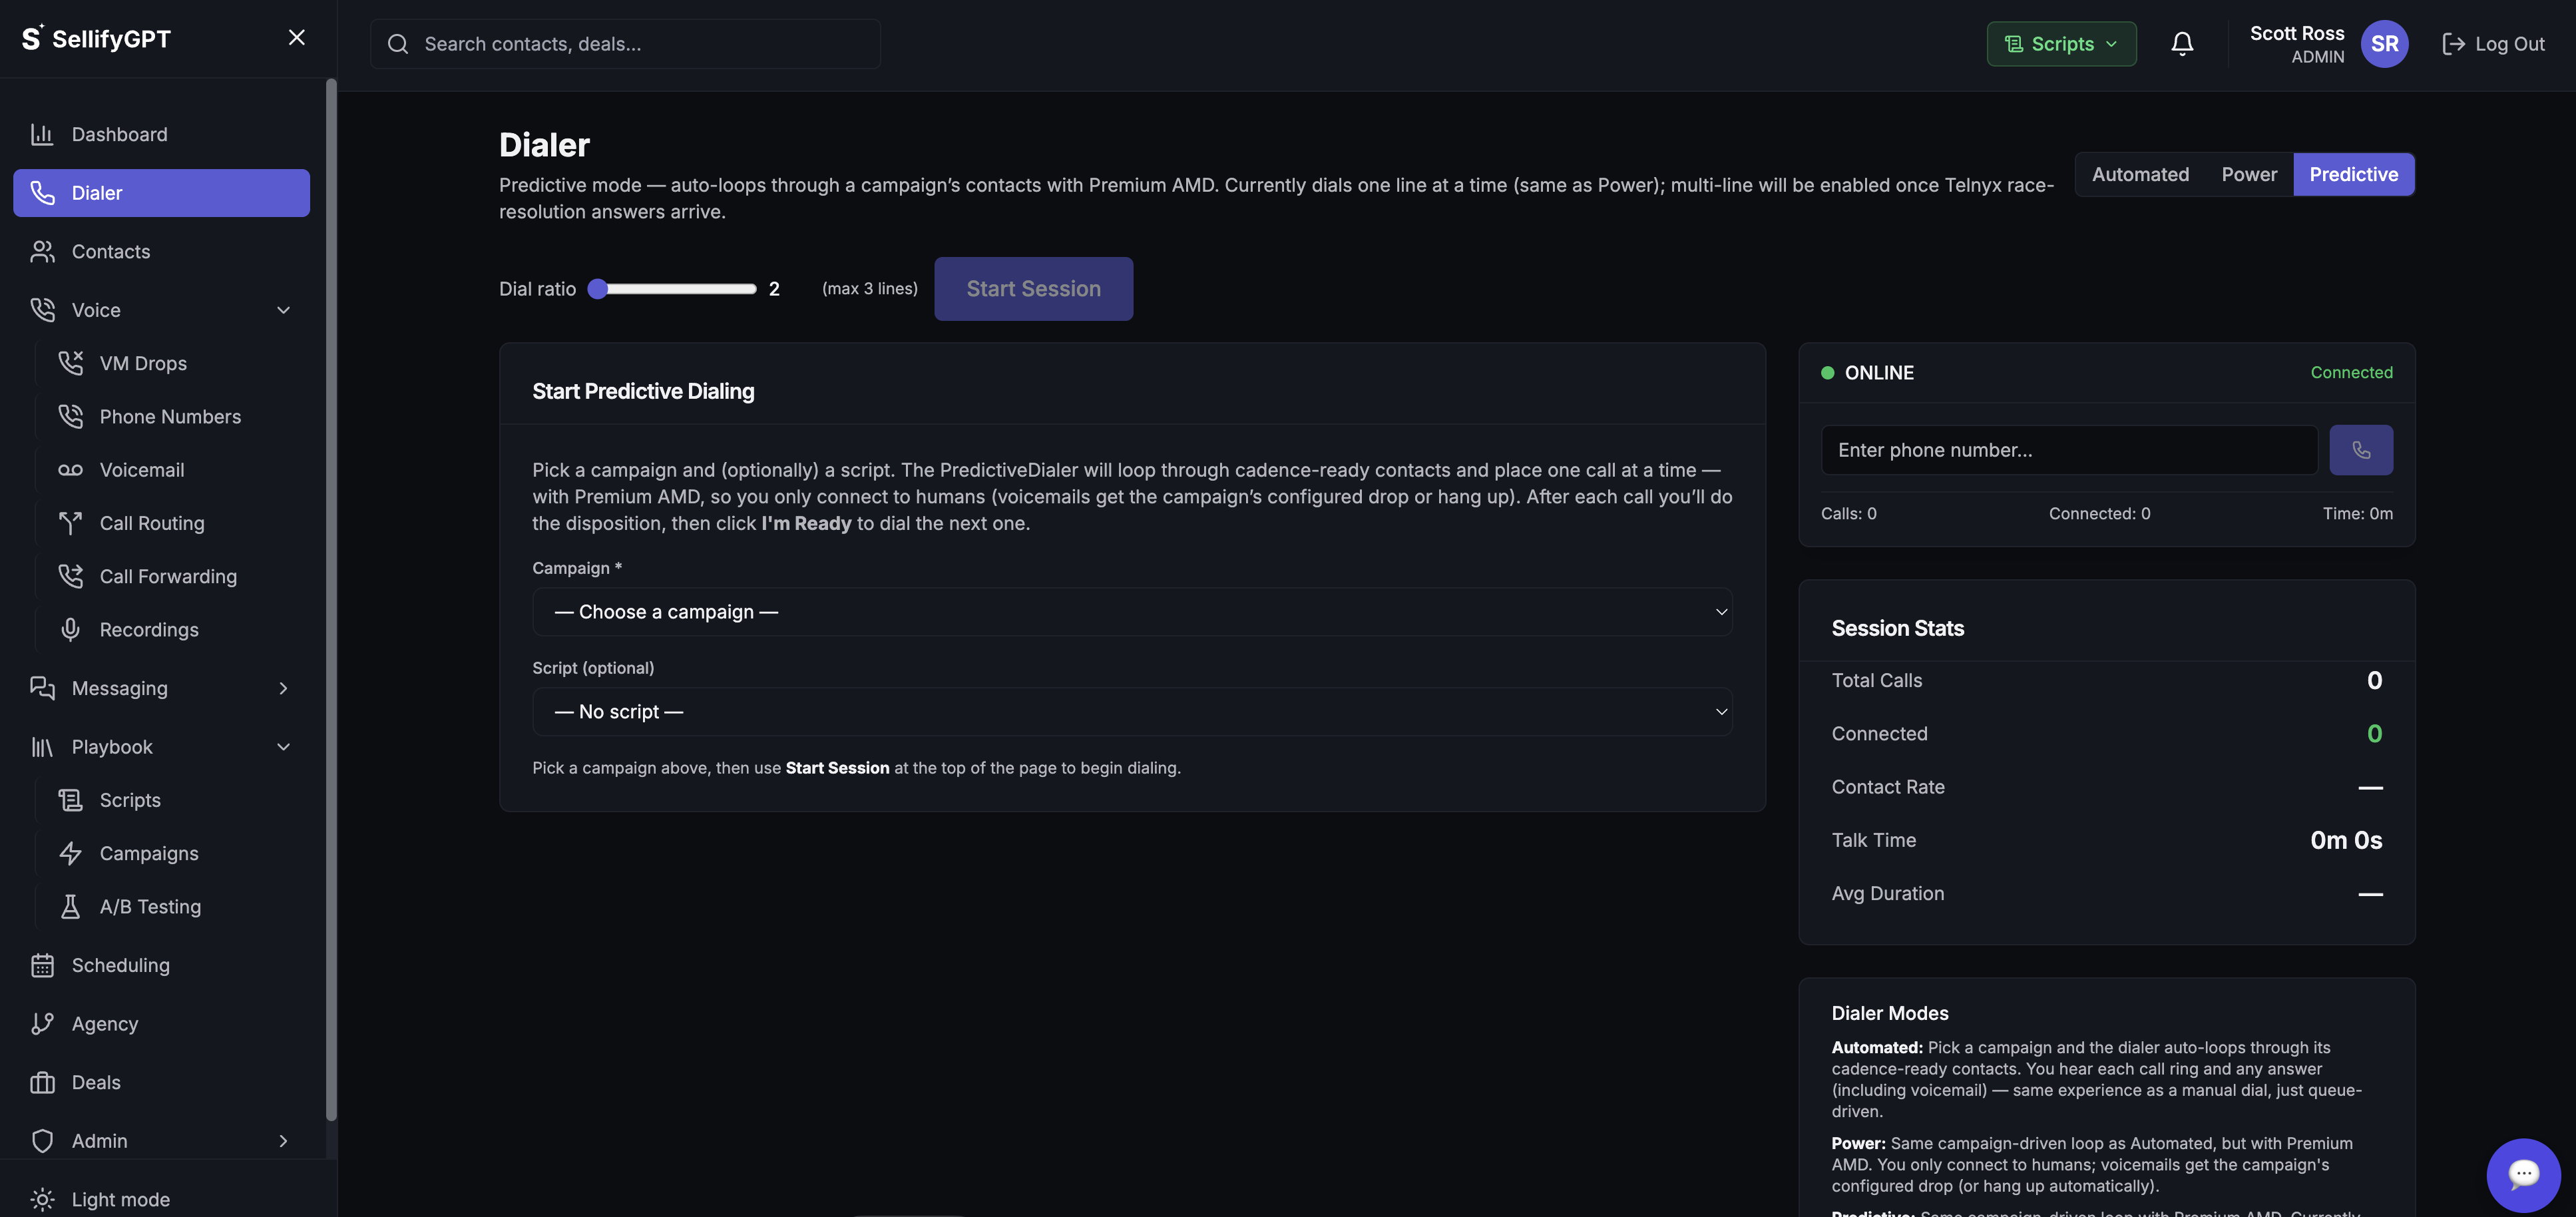Screen dimensions: 2576x1217
Task: Select the Predictive dialer mode tab
Action: click(2353, 174)
